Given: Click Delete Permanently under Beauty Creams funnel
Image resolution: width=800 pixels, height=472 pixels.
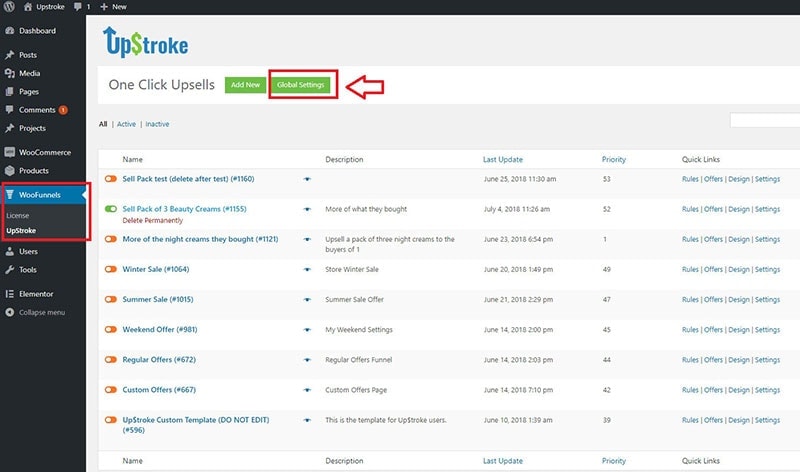Looking at the screenshot, I should point(153,220).
